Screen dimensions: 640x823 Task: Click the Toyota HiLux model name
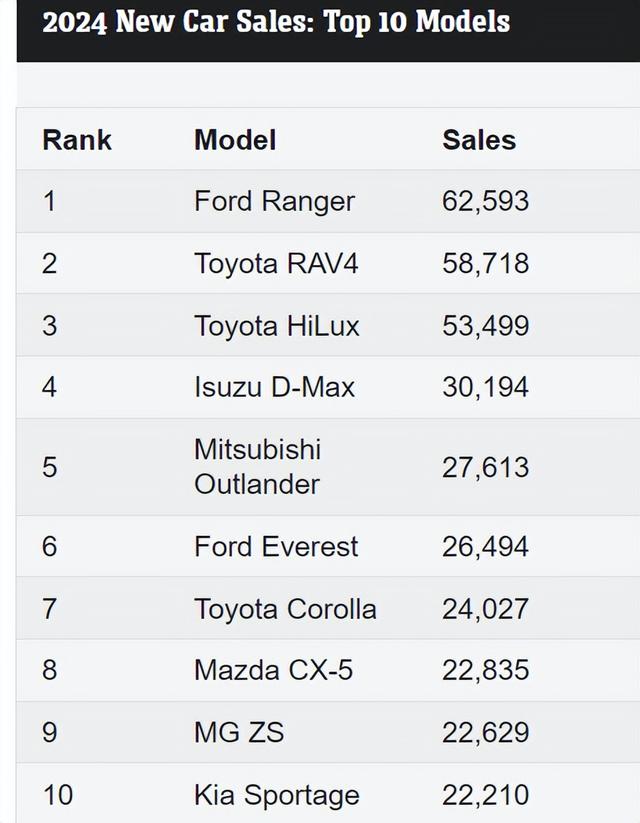[277, 325]
